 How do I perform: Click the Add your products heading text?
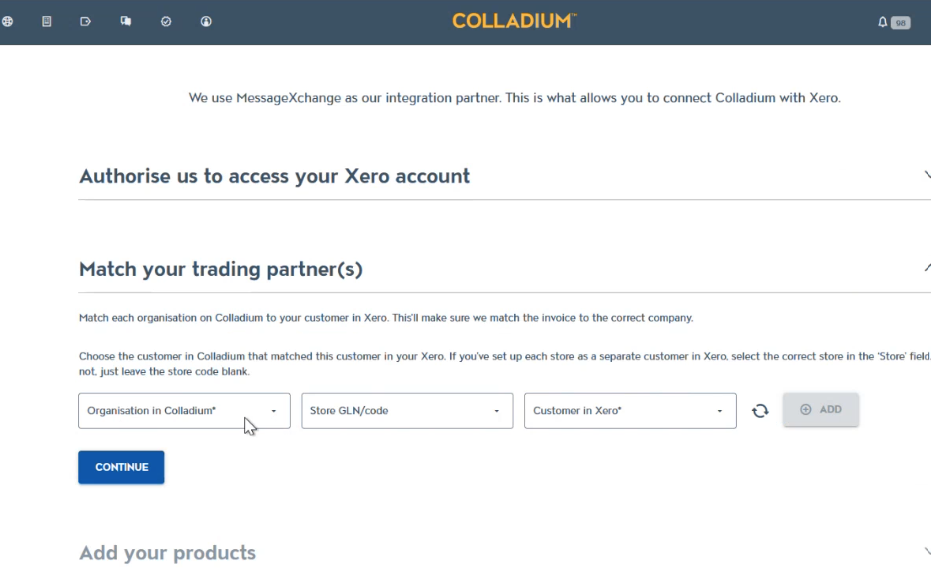coord(167,553)
